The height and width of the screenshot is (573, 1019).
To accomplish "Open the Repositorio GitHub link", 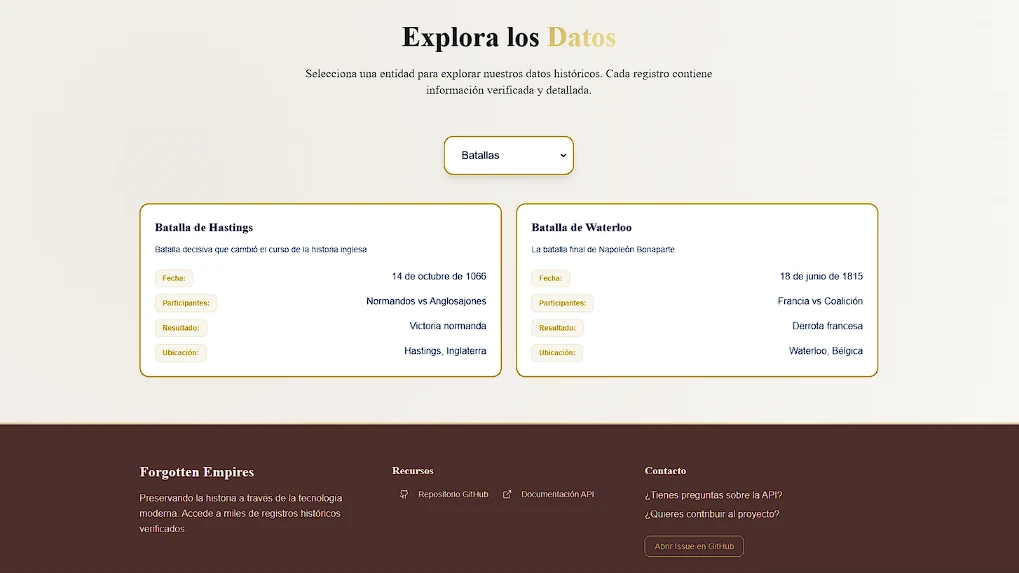I will pos(453,494).
